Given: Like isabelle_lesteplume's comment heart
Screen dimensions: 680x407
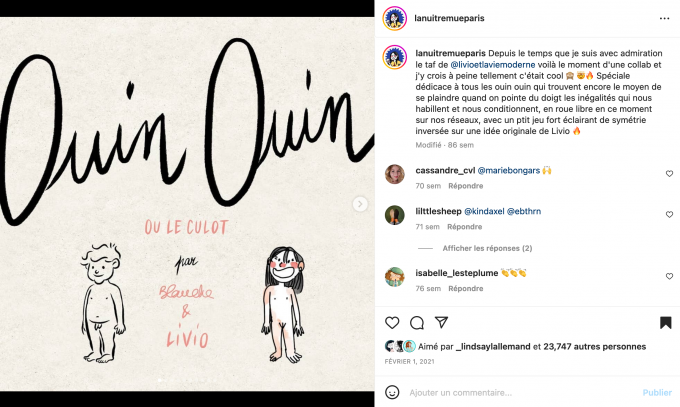Looking at the screenshot, I should (669, 276).
